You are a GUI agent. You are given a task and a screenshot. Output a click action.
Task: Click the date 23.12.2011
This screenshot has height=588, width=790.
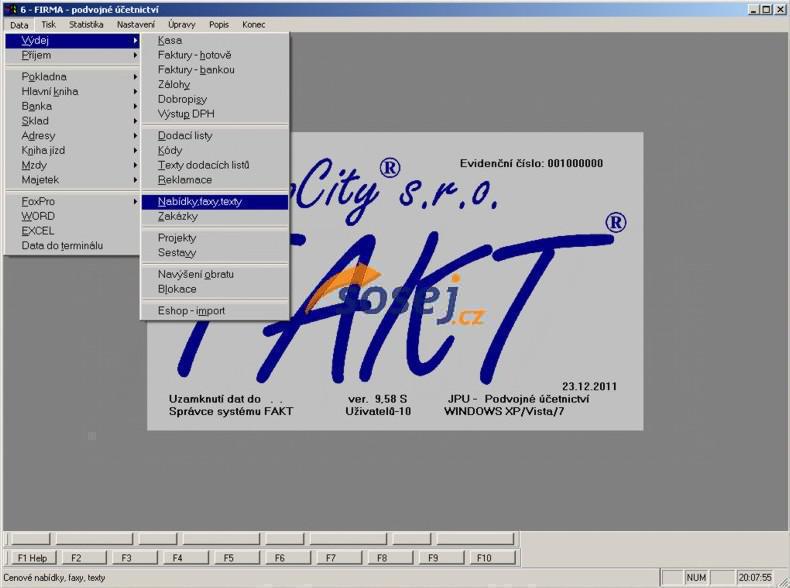(x=589, y=386)
